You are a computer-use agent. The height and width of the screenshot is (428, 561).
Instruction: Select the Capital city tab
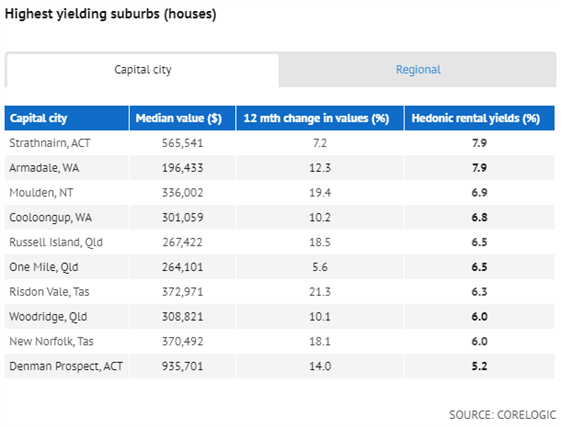[x=142, y=69]
